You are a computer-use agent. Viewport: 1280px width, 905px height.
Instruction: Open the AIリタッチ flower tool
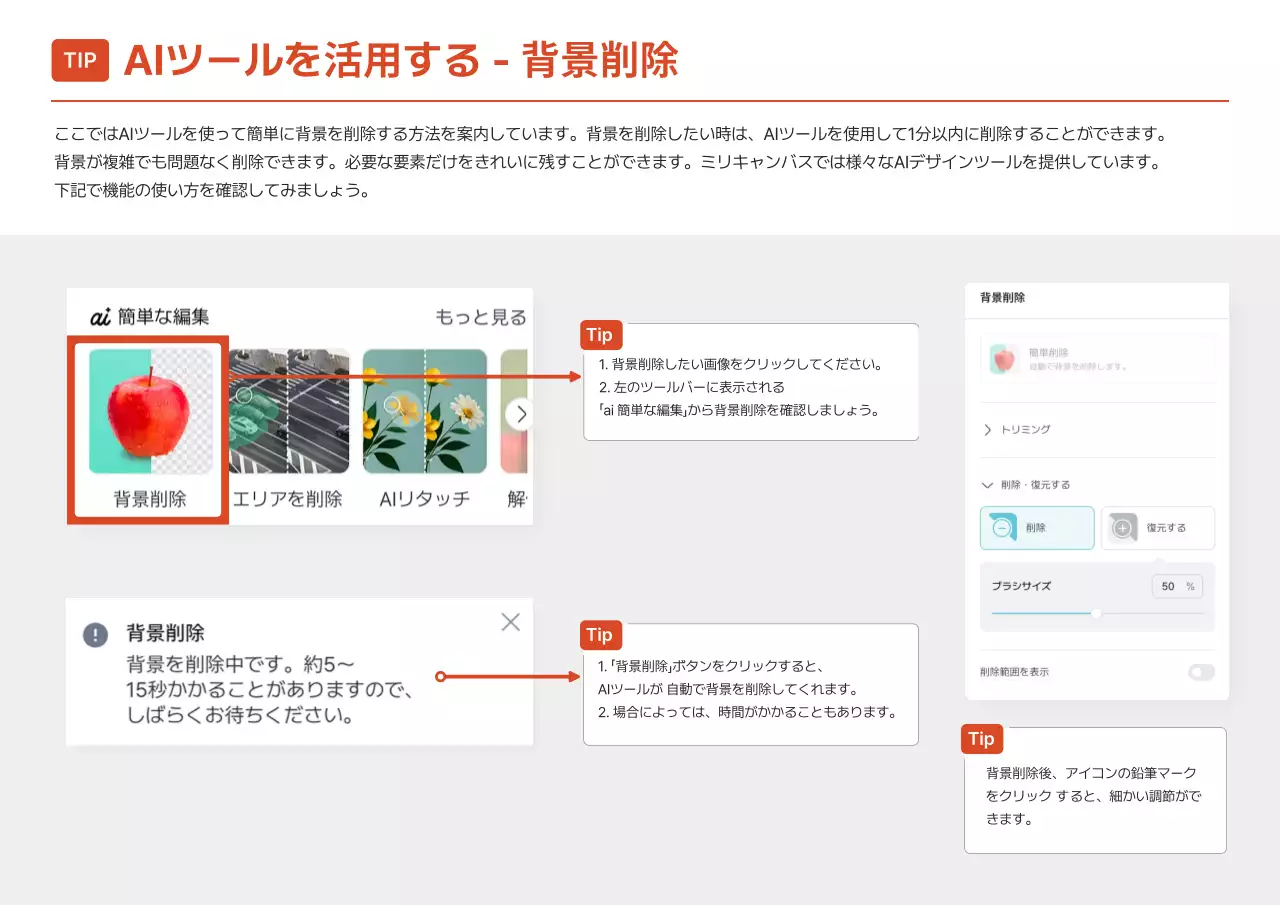pyautogui.click(x=424, y=411)
